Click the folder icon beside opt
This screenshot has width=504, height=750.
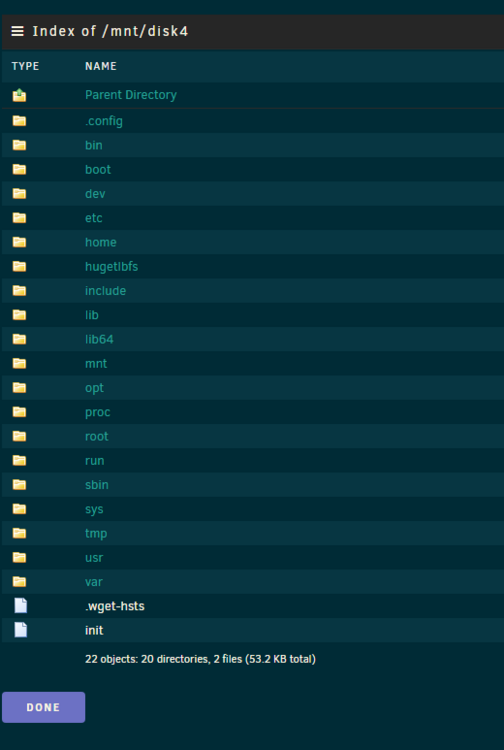pos(20,387)
